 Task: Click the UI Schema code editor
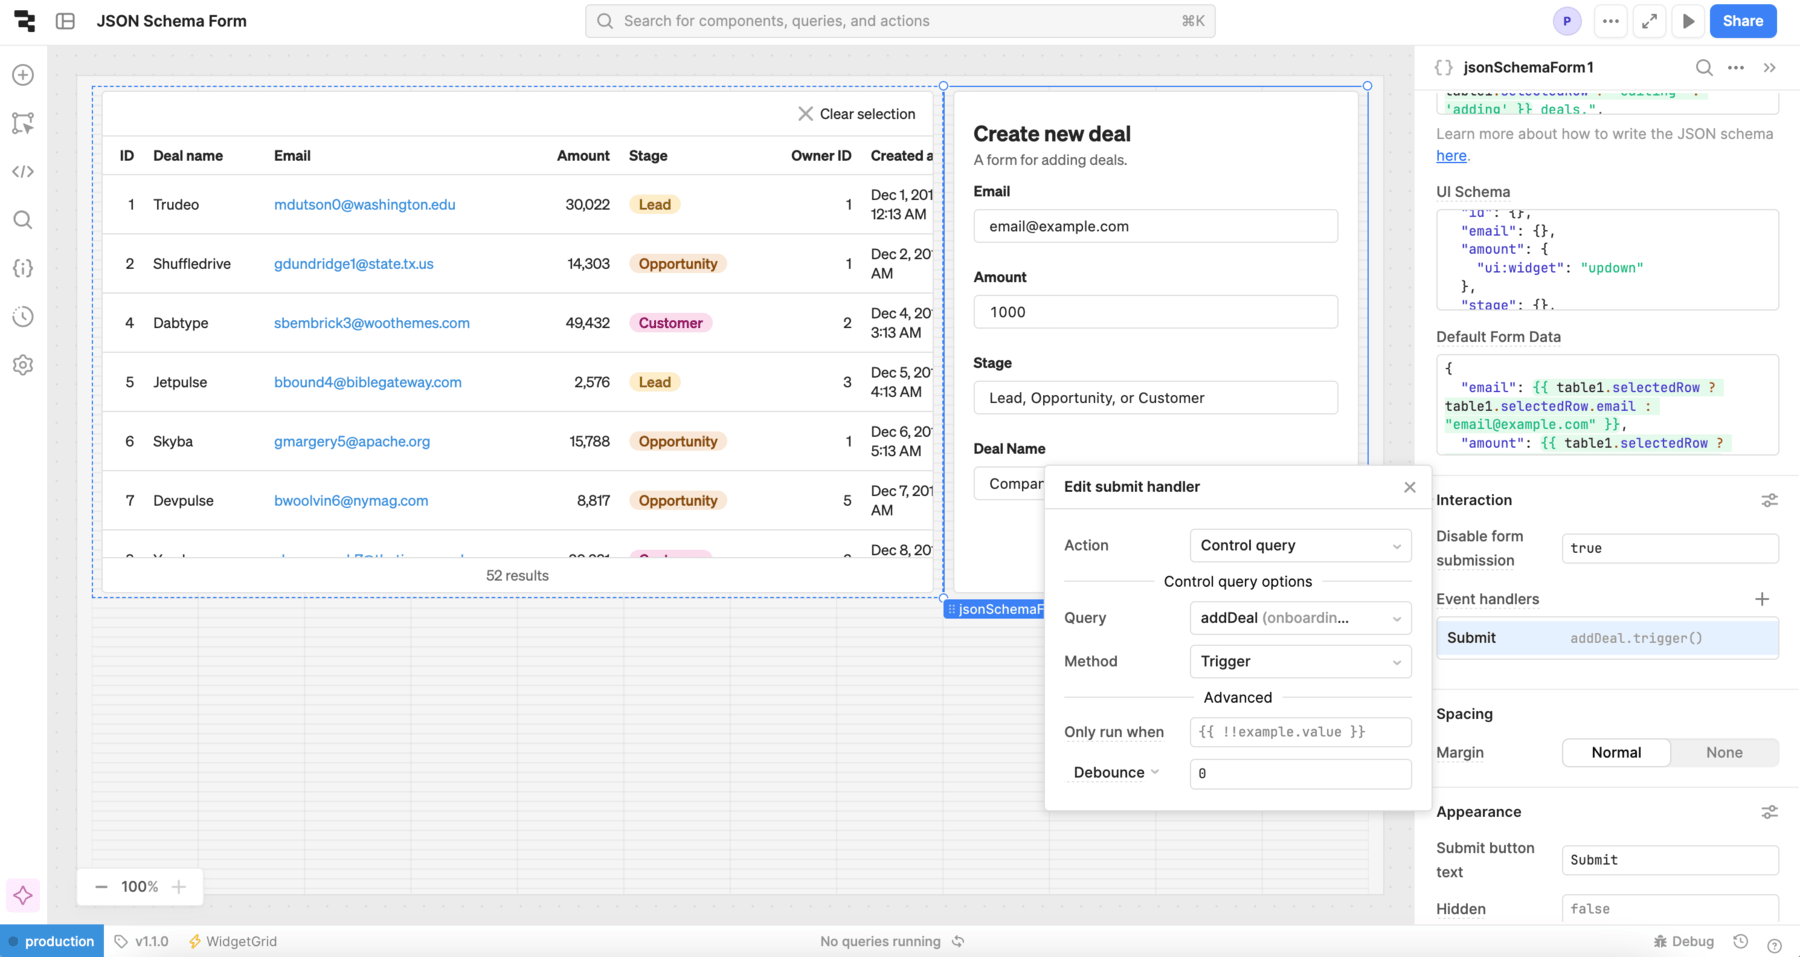coord(1607,260)
